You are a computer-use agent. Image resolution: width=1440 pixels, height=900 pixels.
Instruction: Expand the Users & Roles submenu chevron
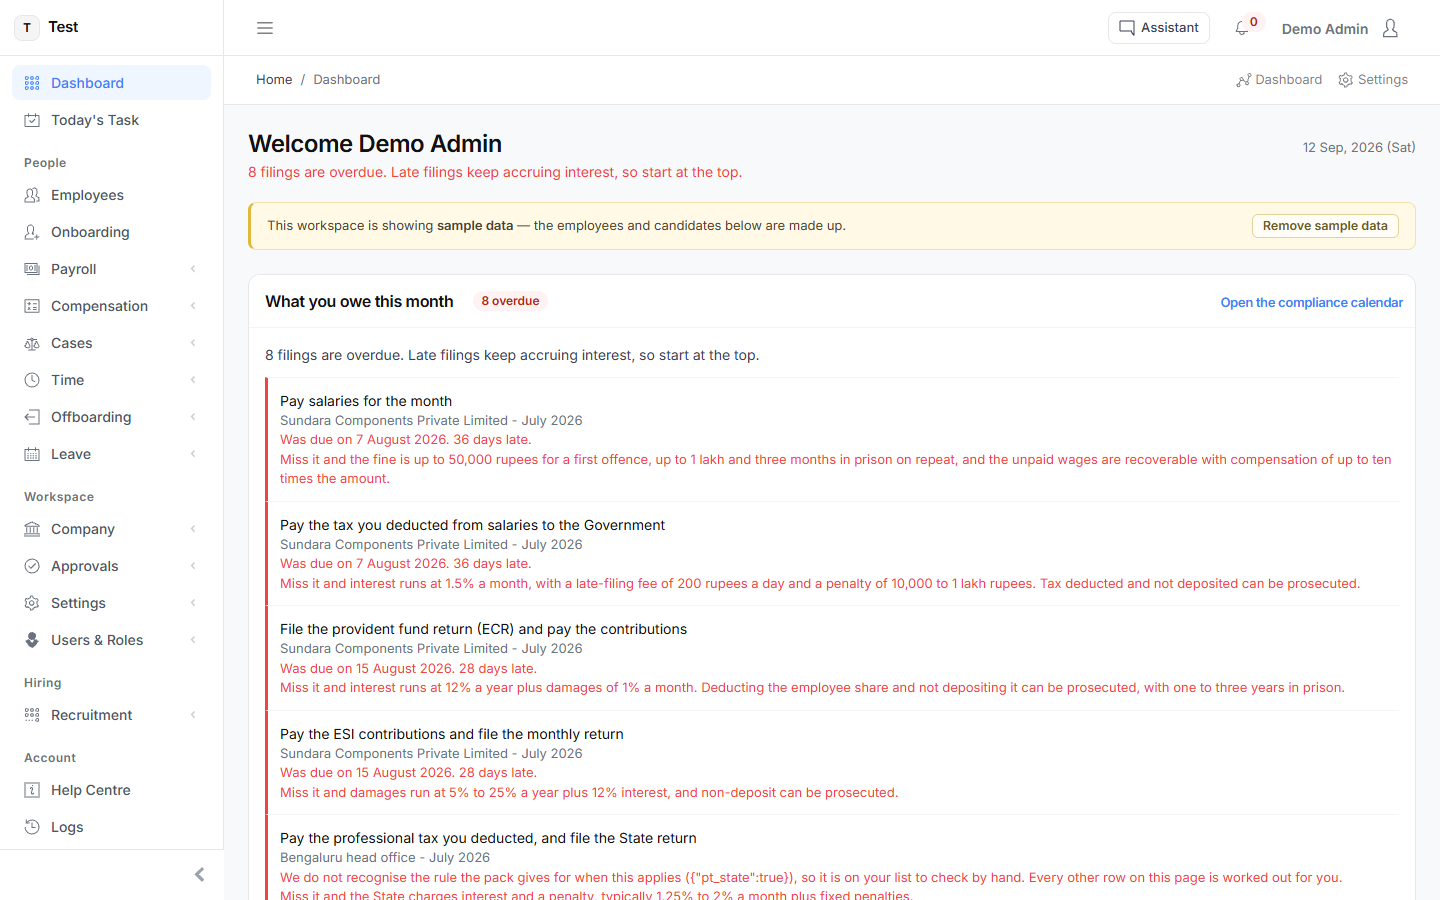[x=193, y=640]
